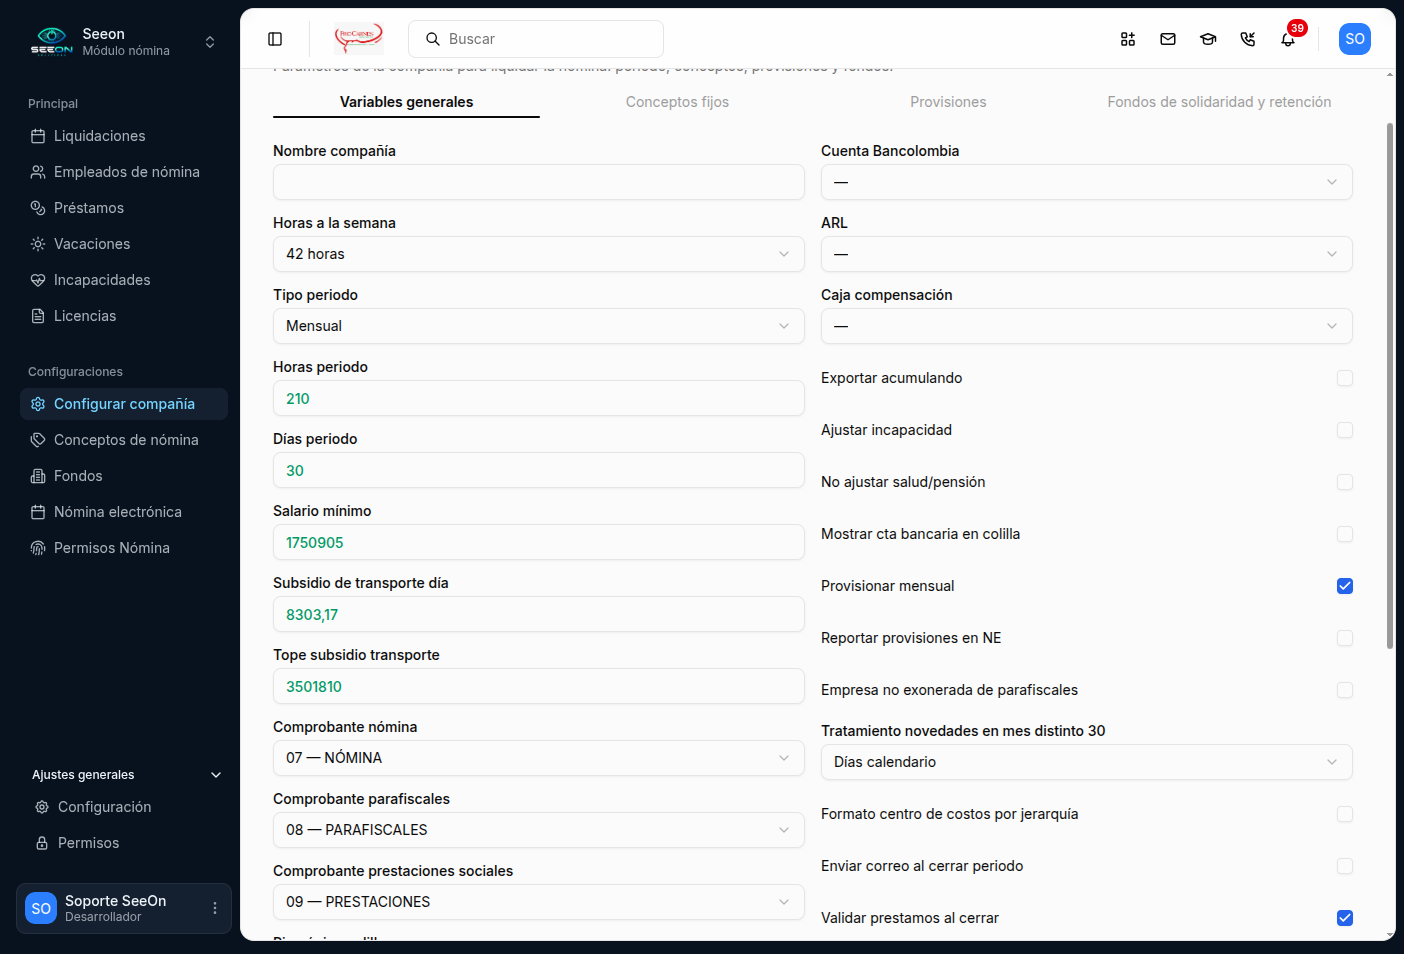Open Permisos Nómina fingerprint item

pos(124,548)
